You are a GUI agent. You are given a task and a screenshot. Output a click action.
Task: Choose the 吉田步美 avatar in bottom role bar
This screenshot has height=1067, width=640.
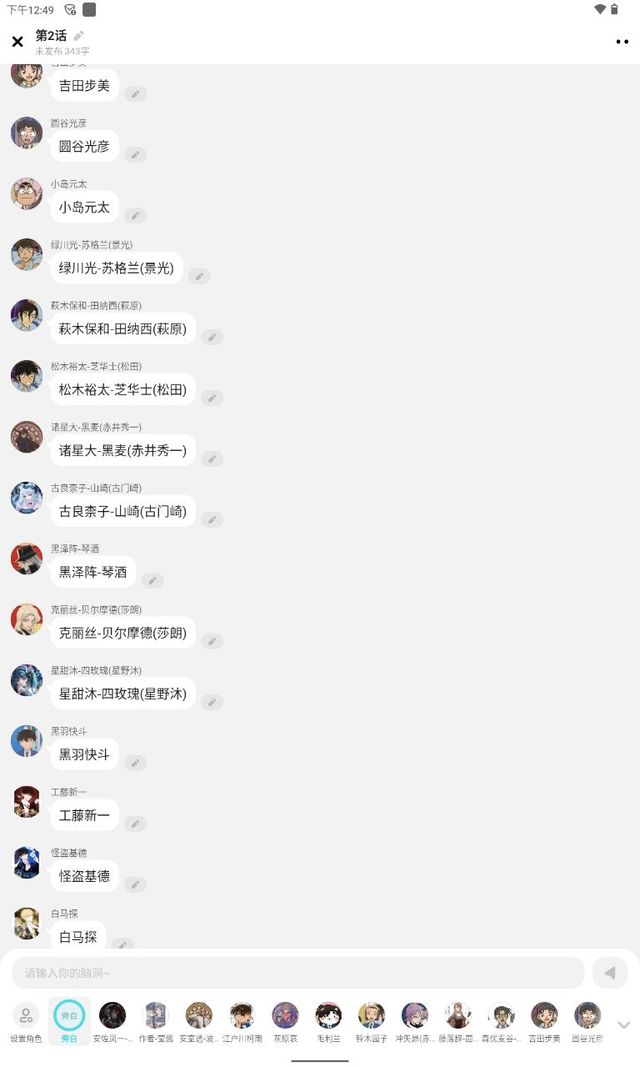544,1022
